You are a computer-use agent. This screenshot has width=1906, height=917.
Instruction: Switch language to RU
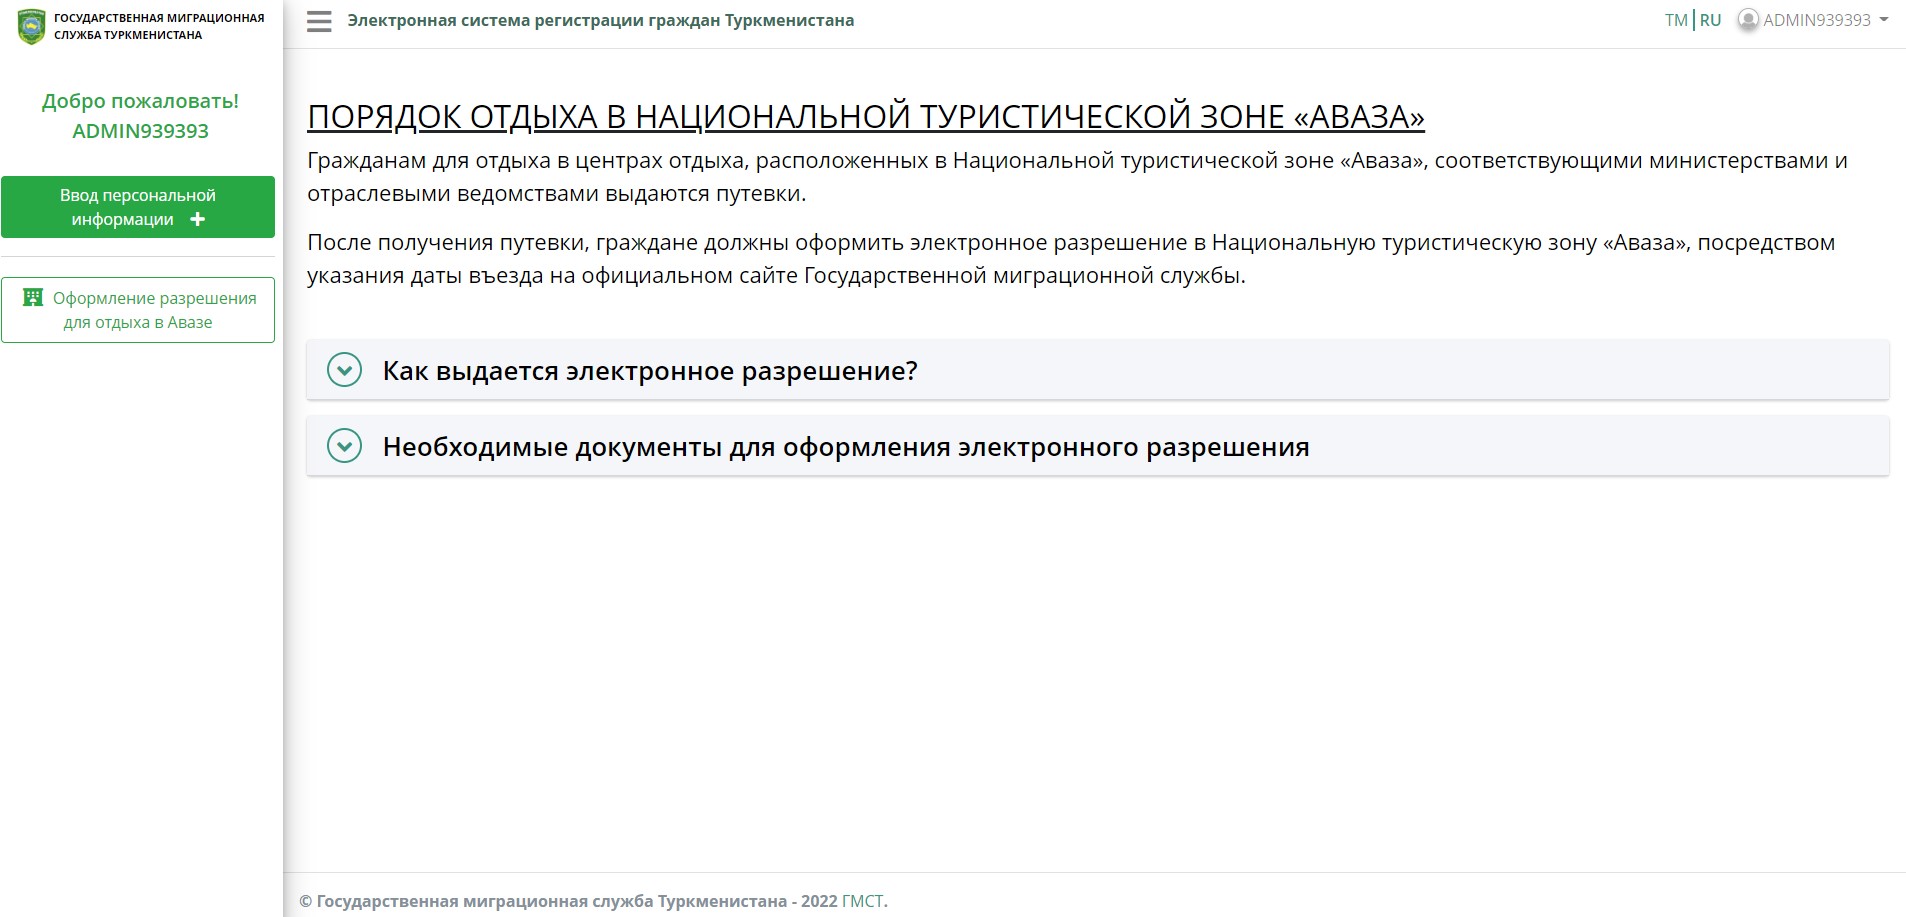pos(1710,20)
